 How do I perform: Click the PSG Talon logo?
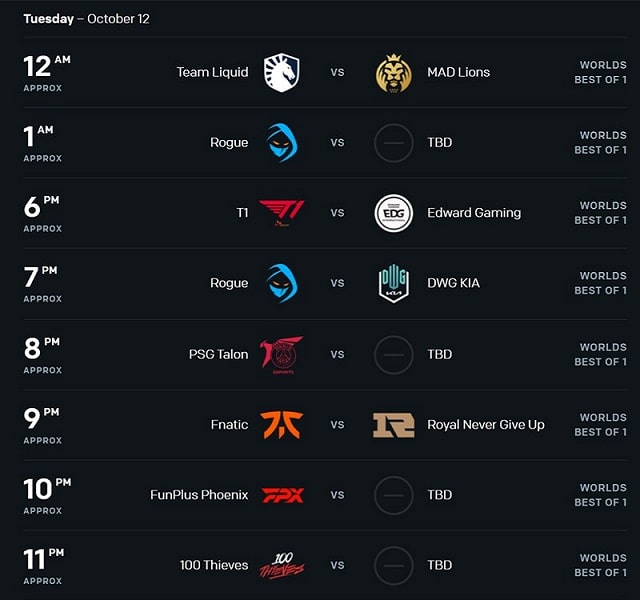(282, 355)
